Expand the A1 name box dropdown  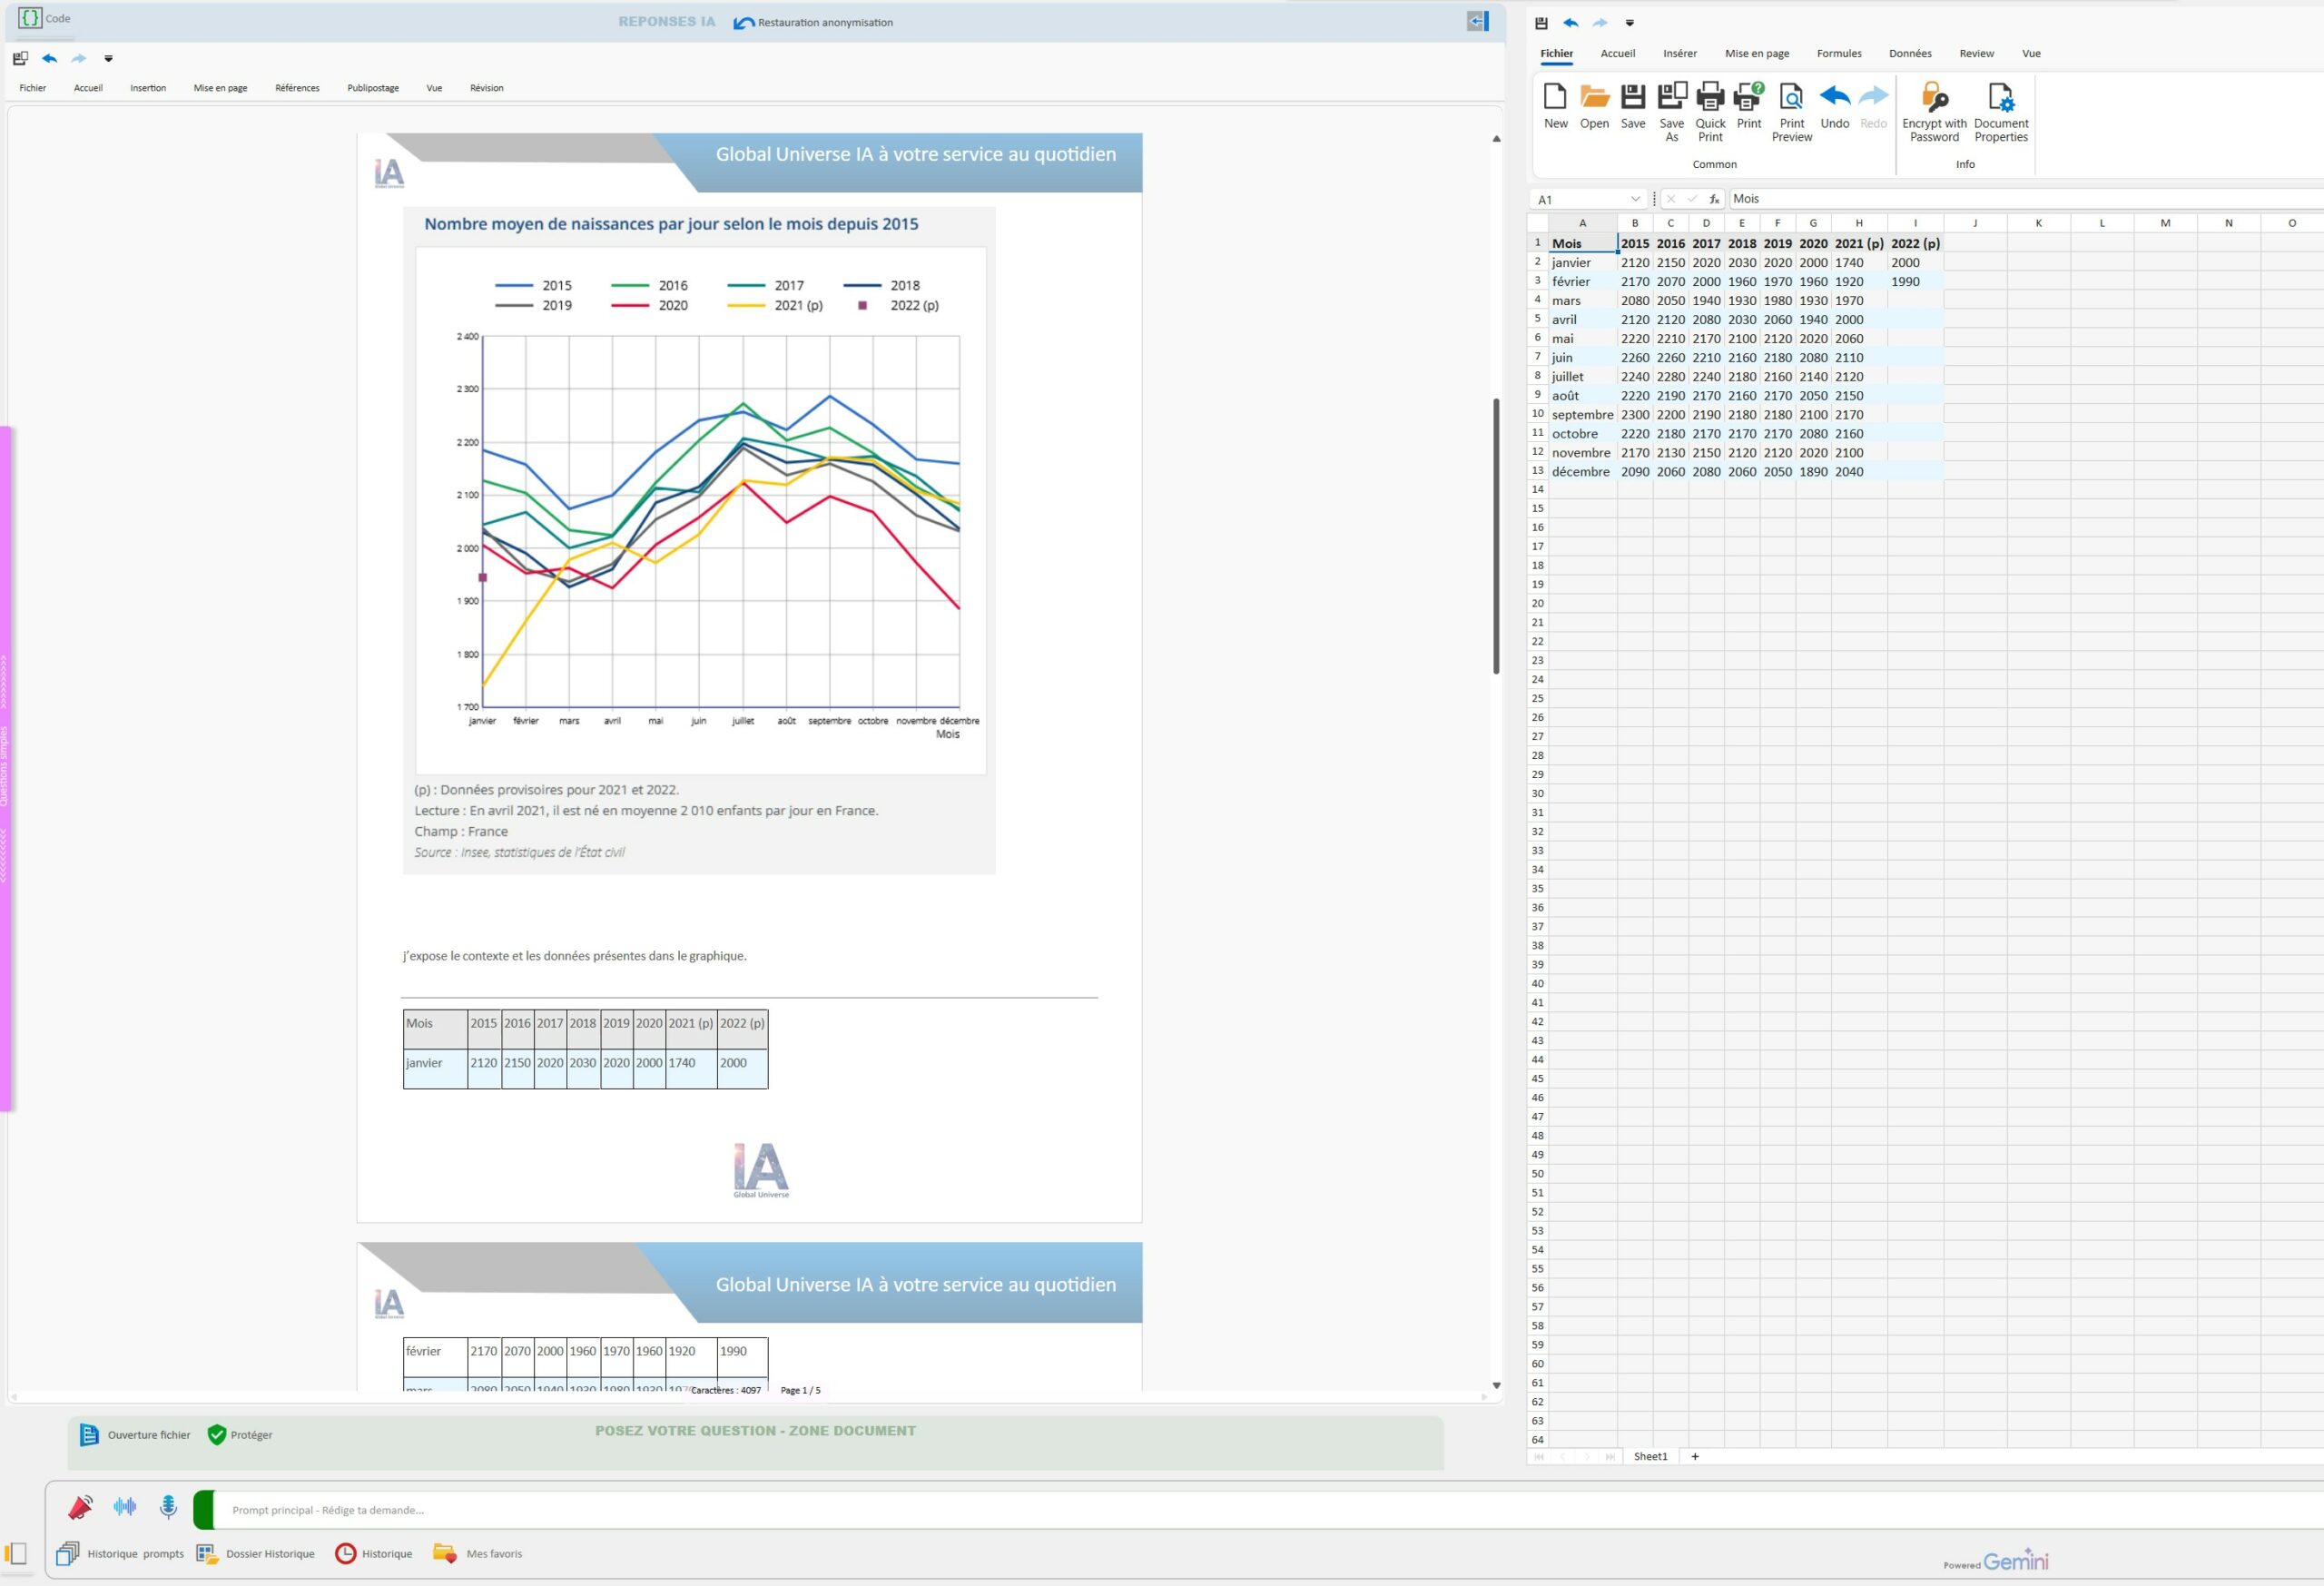[1635, 199]
